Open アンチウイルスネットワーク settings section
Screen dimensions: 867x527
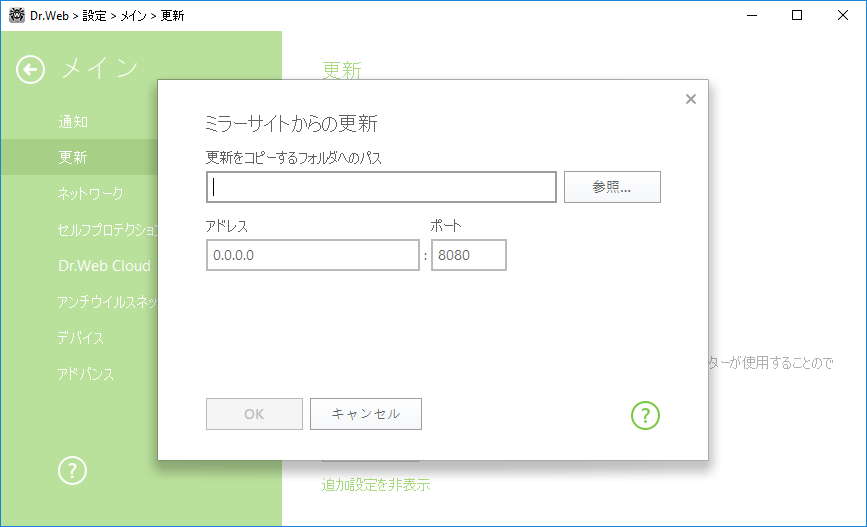tap(107, 302)
